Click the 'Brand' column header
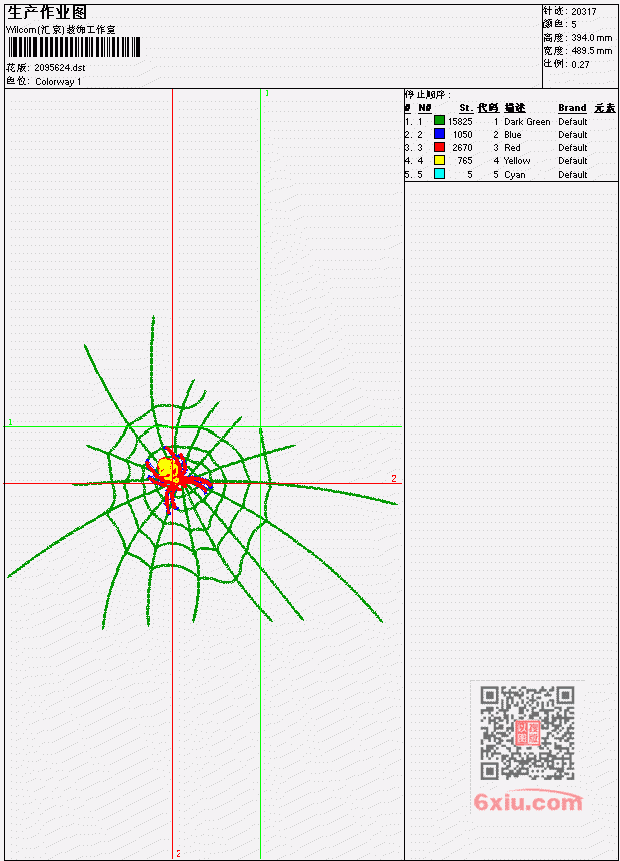The width and height of the screenshot is (620, 861). (x=572, y=108)
